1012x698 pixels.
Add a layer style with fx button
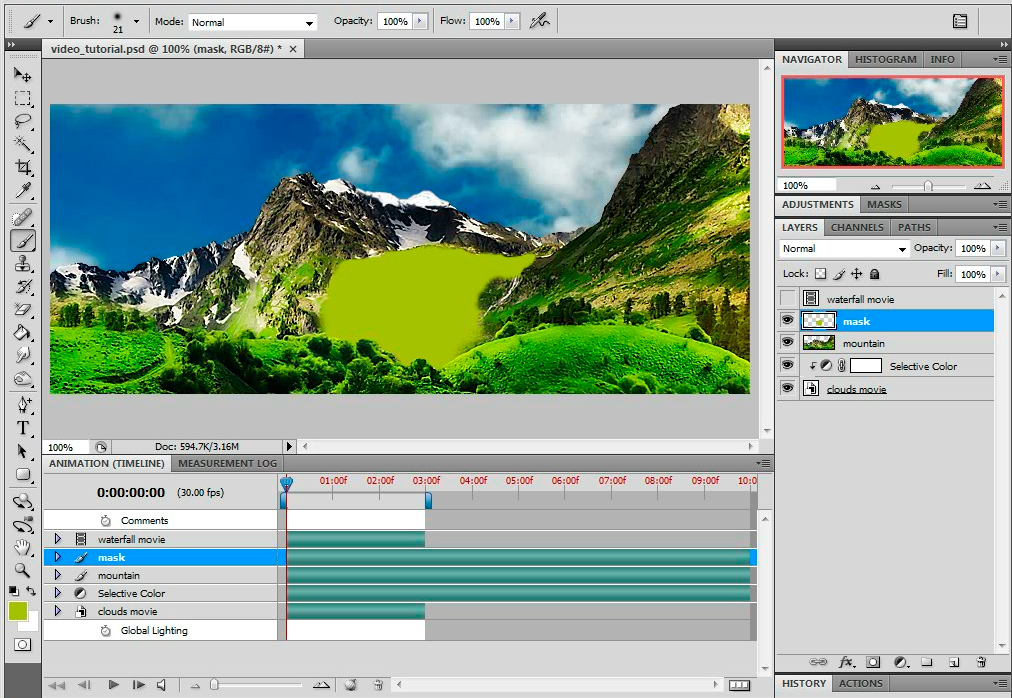click(845, 662)
